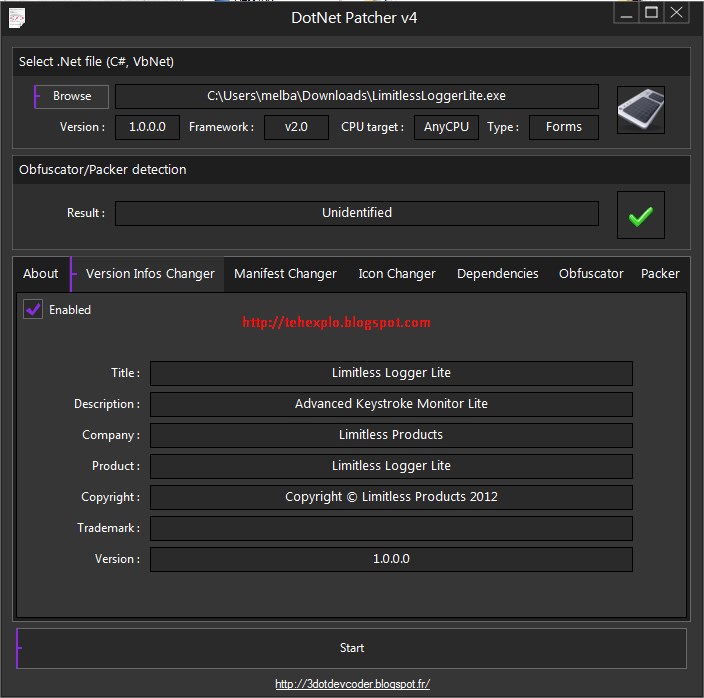Click the 'Trademark :' label
The image size is (704, 698).
108,528
